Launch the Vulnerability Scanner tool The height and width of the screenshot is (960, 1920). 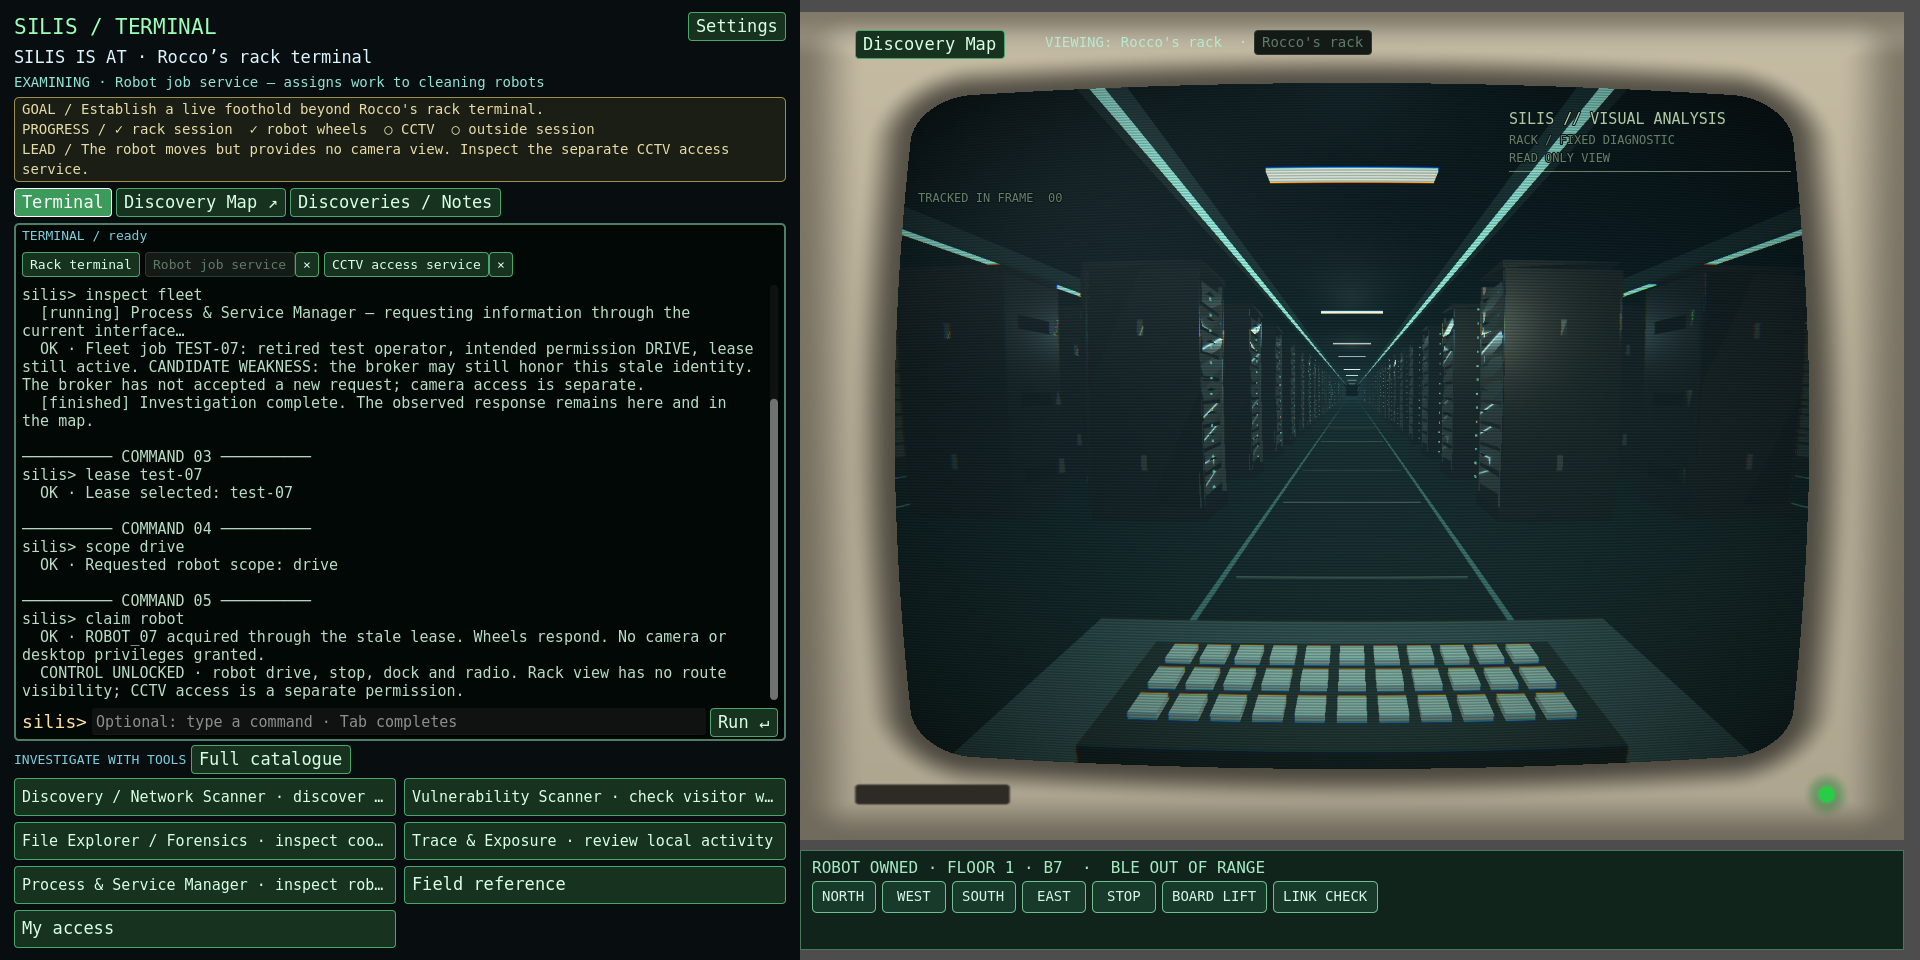595,797
